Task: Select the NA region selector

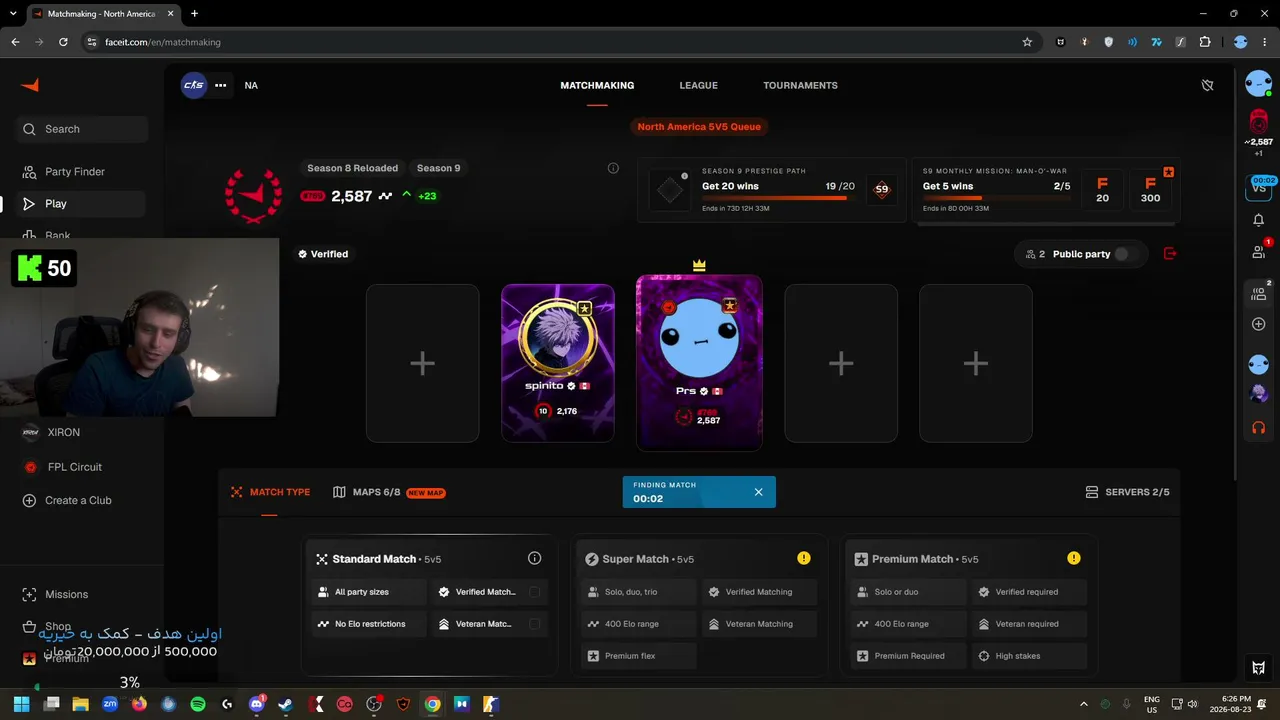Action: coord(251,85)
